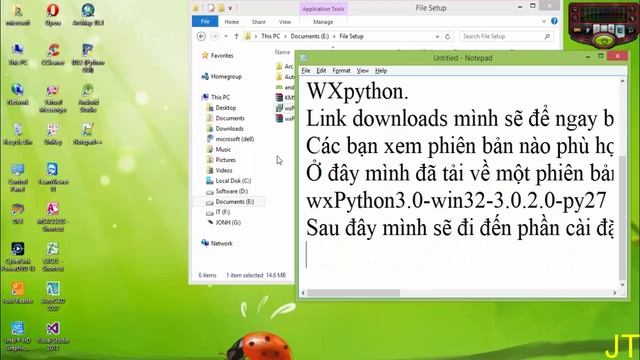
Task: Open Explorer help question mark icon
Action: coord(554,21)
